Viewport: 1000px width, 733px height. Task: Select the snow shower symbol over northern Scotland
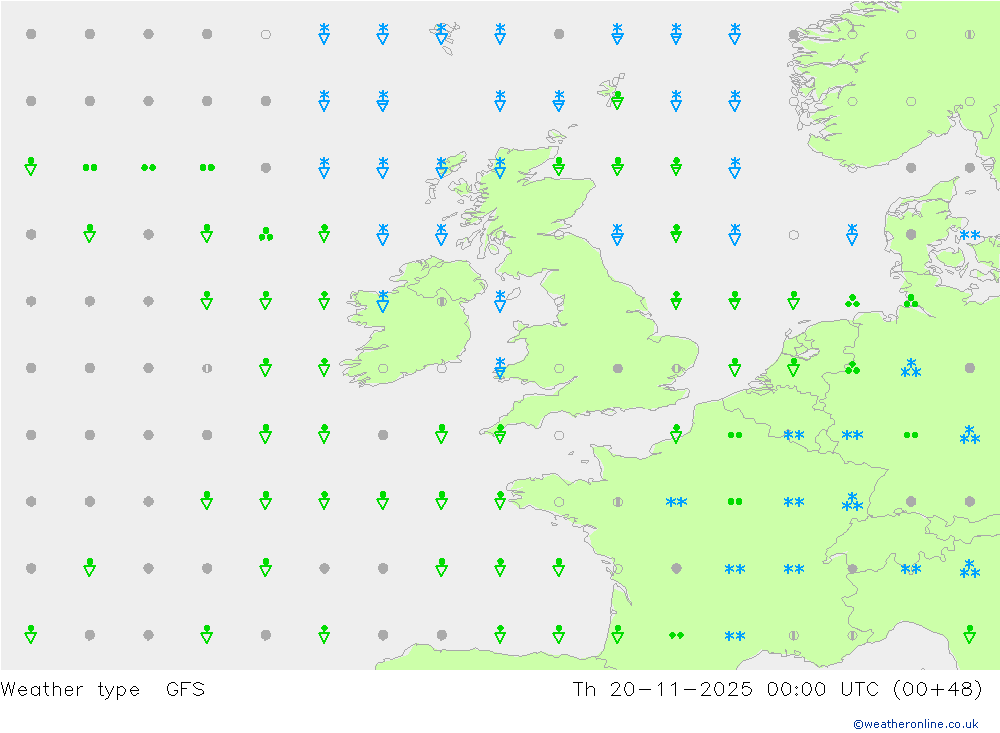[500, 168]
